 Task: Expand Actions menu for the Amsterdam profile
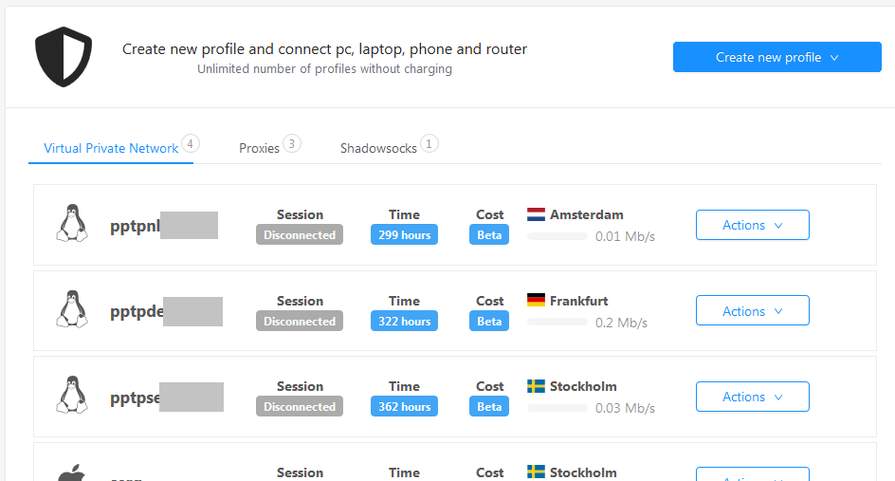[x=752, y=225]
